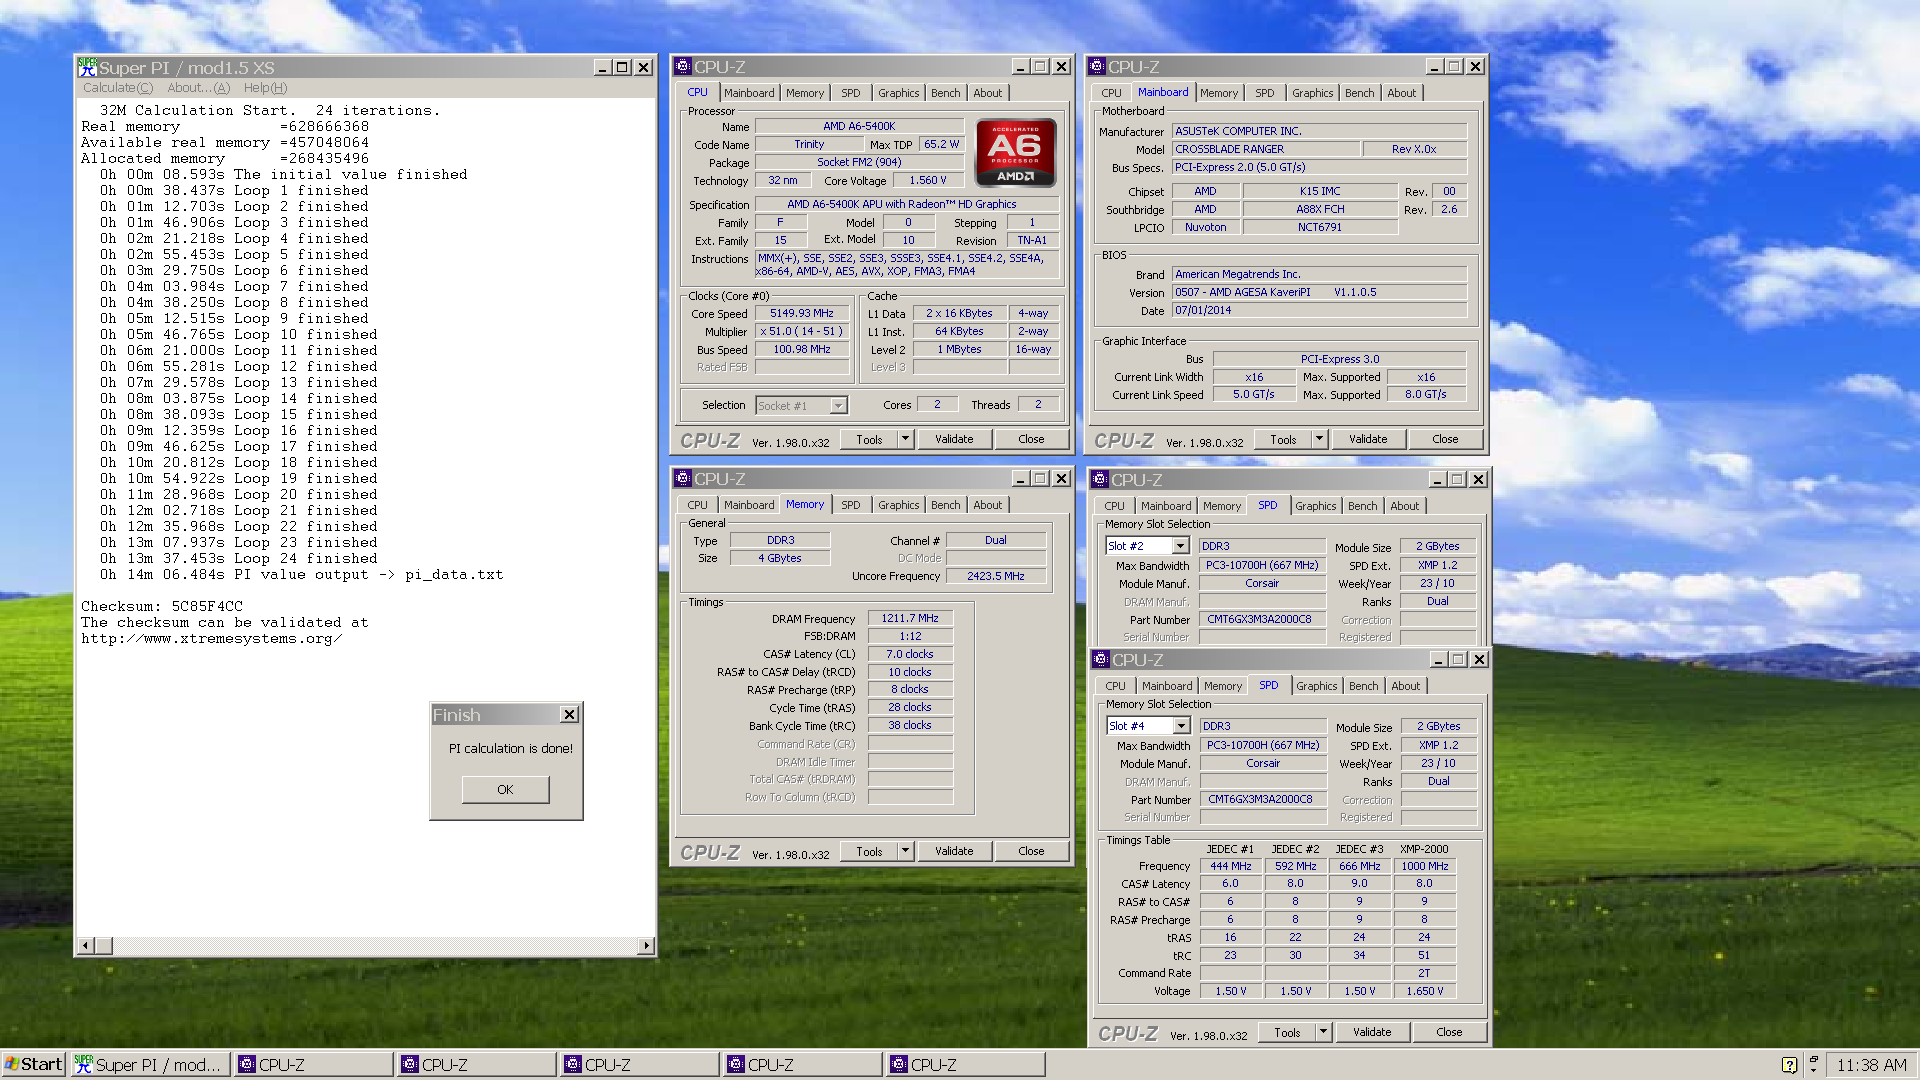The height and width of the screenshot is (1080, 1920).
Task: Click the multiplier value x 51.0
Action: coord(801,331)
